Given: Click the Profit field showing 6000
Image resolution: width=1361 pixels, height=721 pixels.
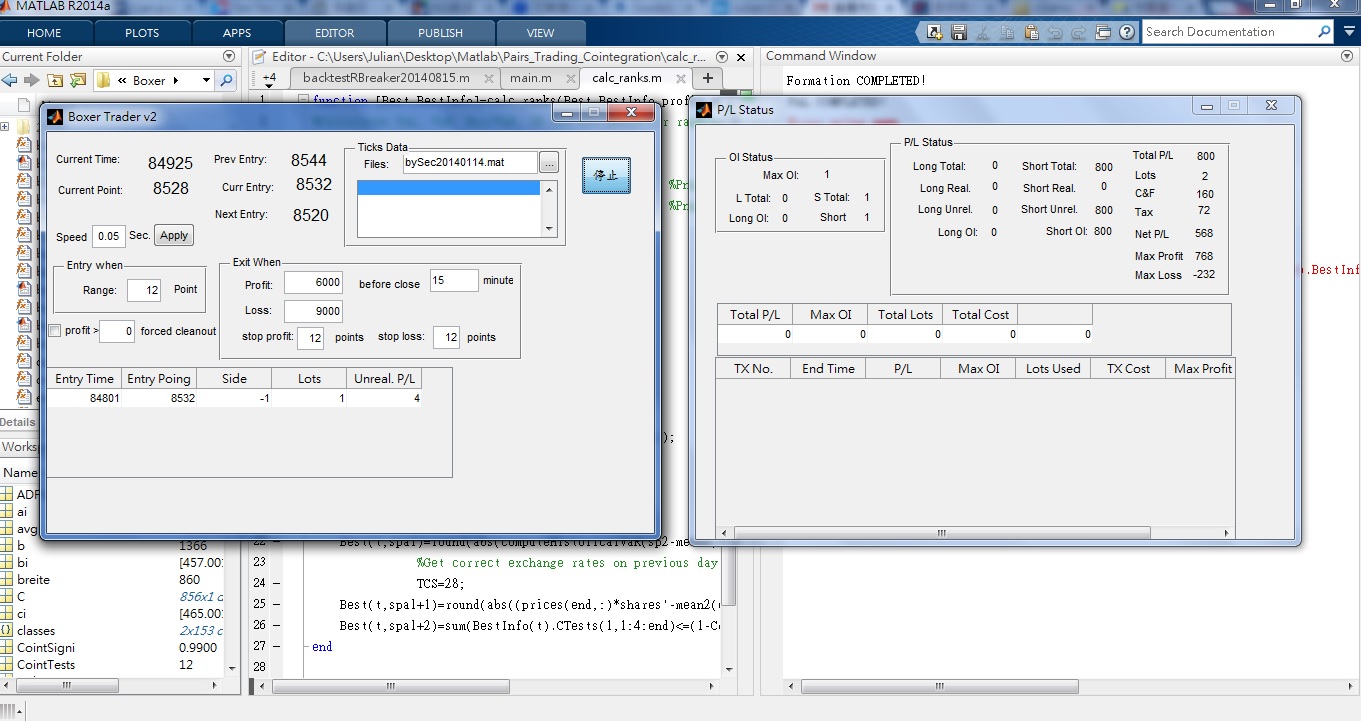Looking at the screenshot, I should 314,283.
